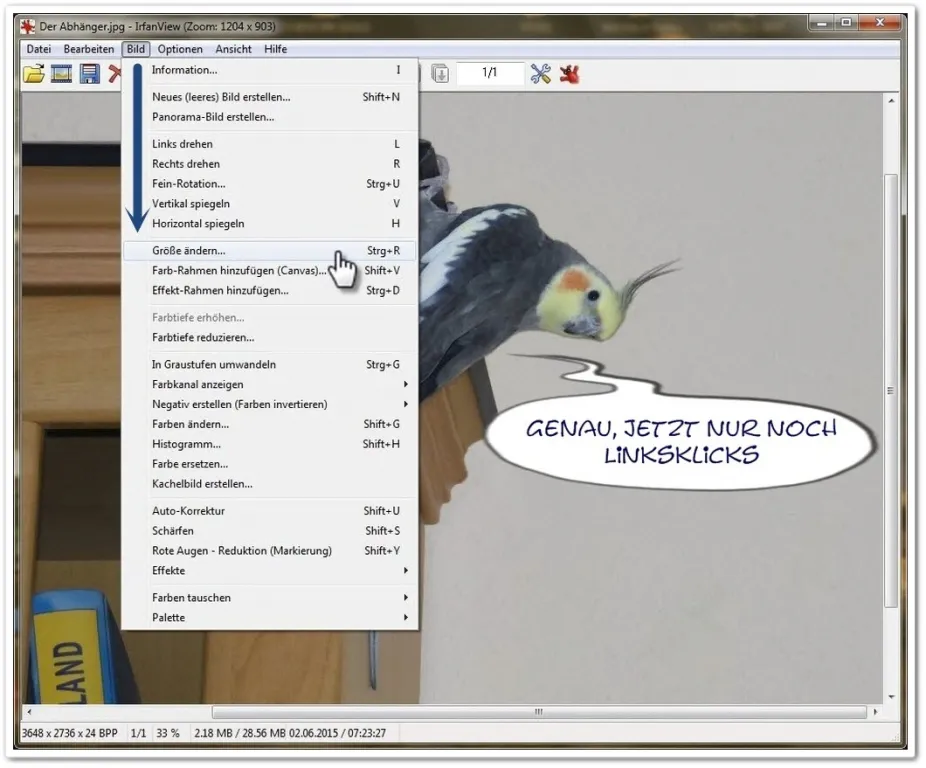The image size is (926, 768).
Task: Expand the Palette submenu
Action: point(270,618)
